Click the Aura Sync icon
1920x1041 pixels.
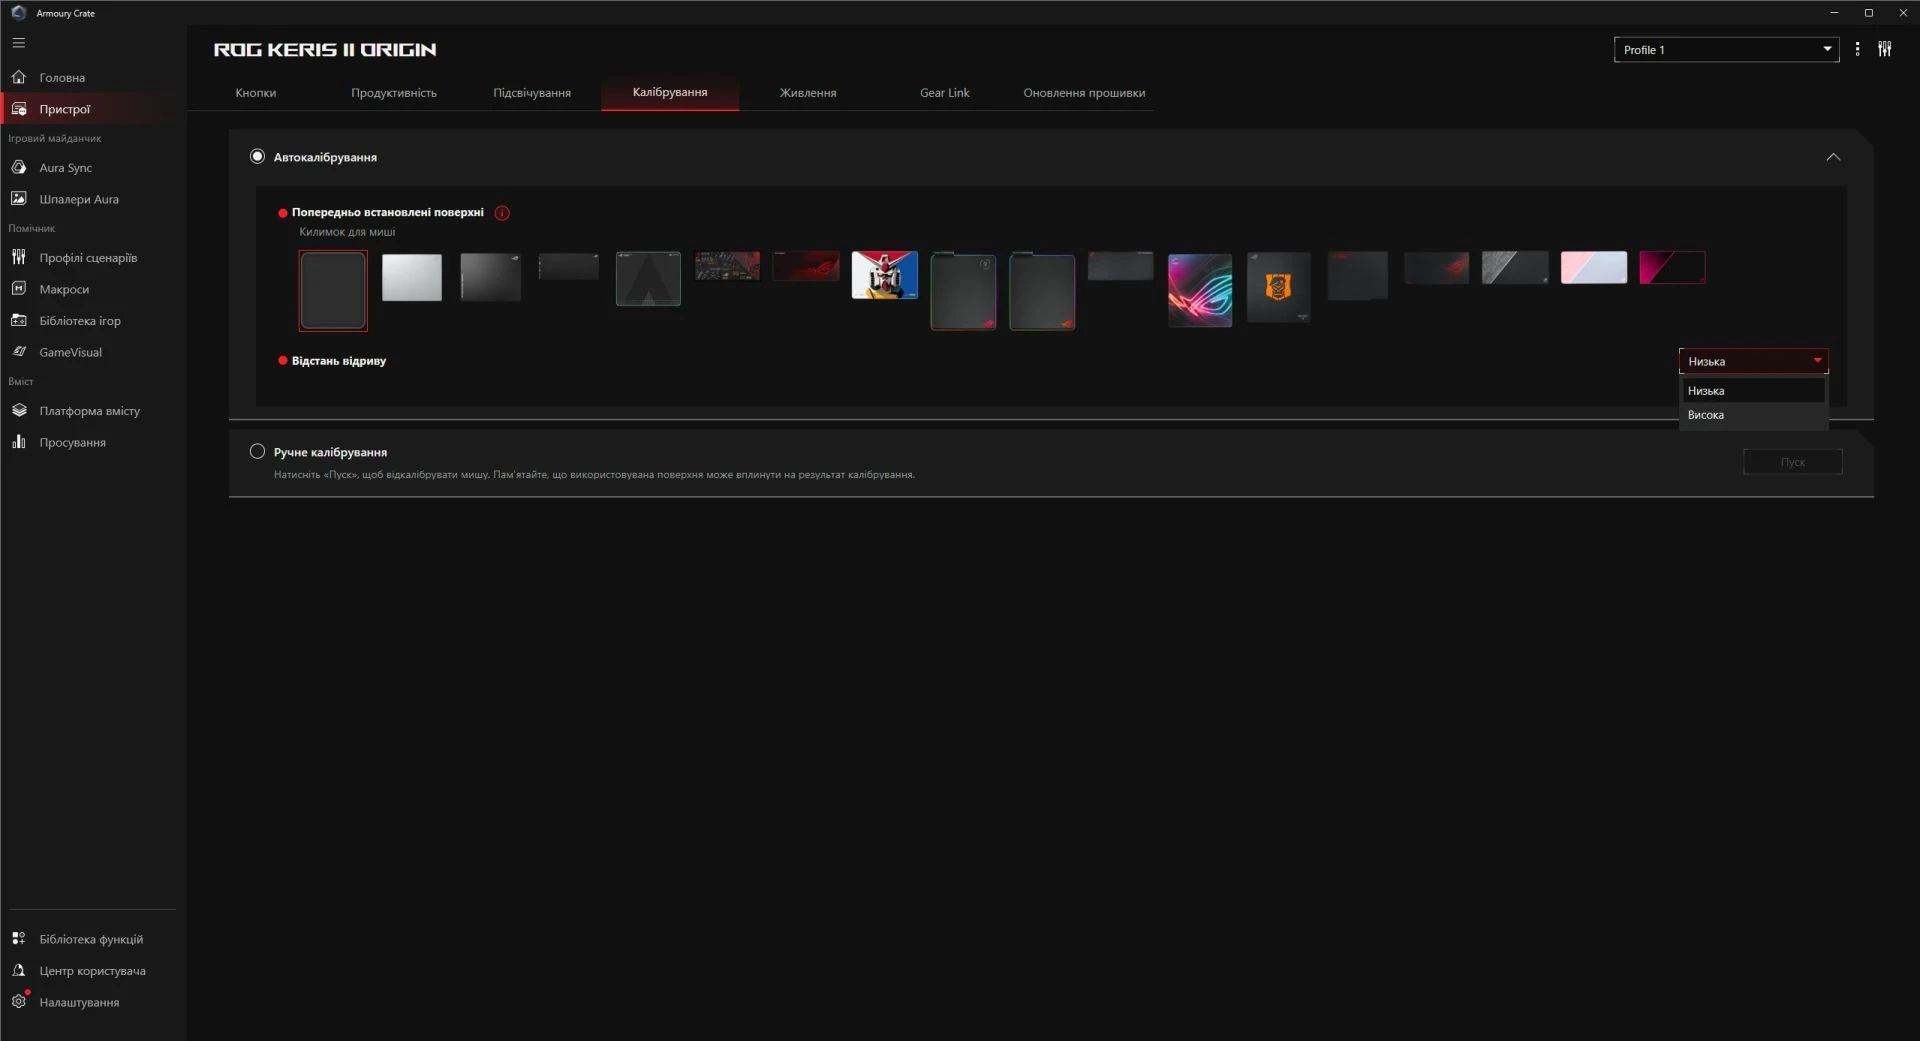coord(19,167)
